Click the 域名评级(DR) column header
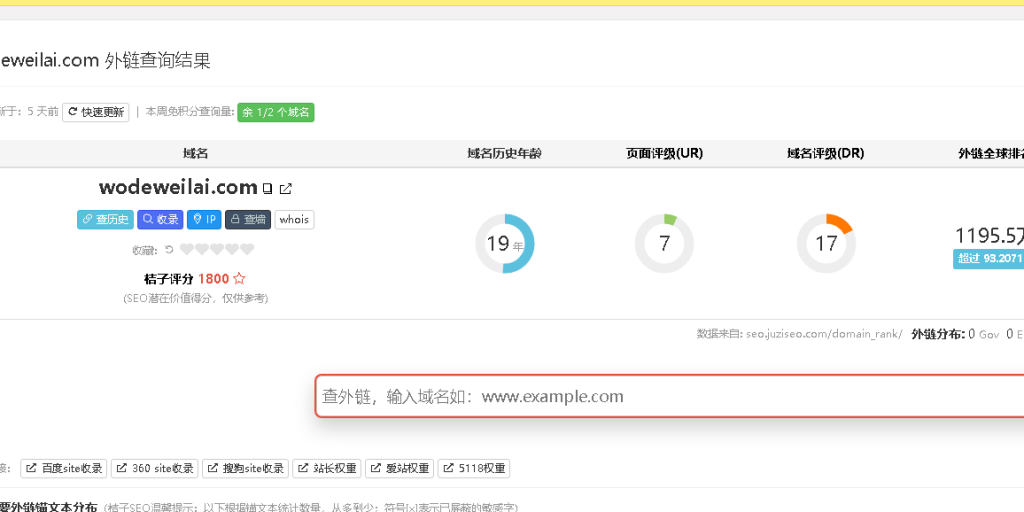This screenshot has width=1024, height=512. pyautogui.click(x=825, y=153)
